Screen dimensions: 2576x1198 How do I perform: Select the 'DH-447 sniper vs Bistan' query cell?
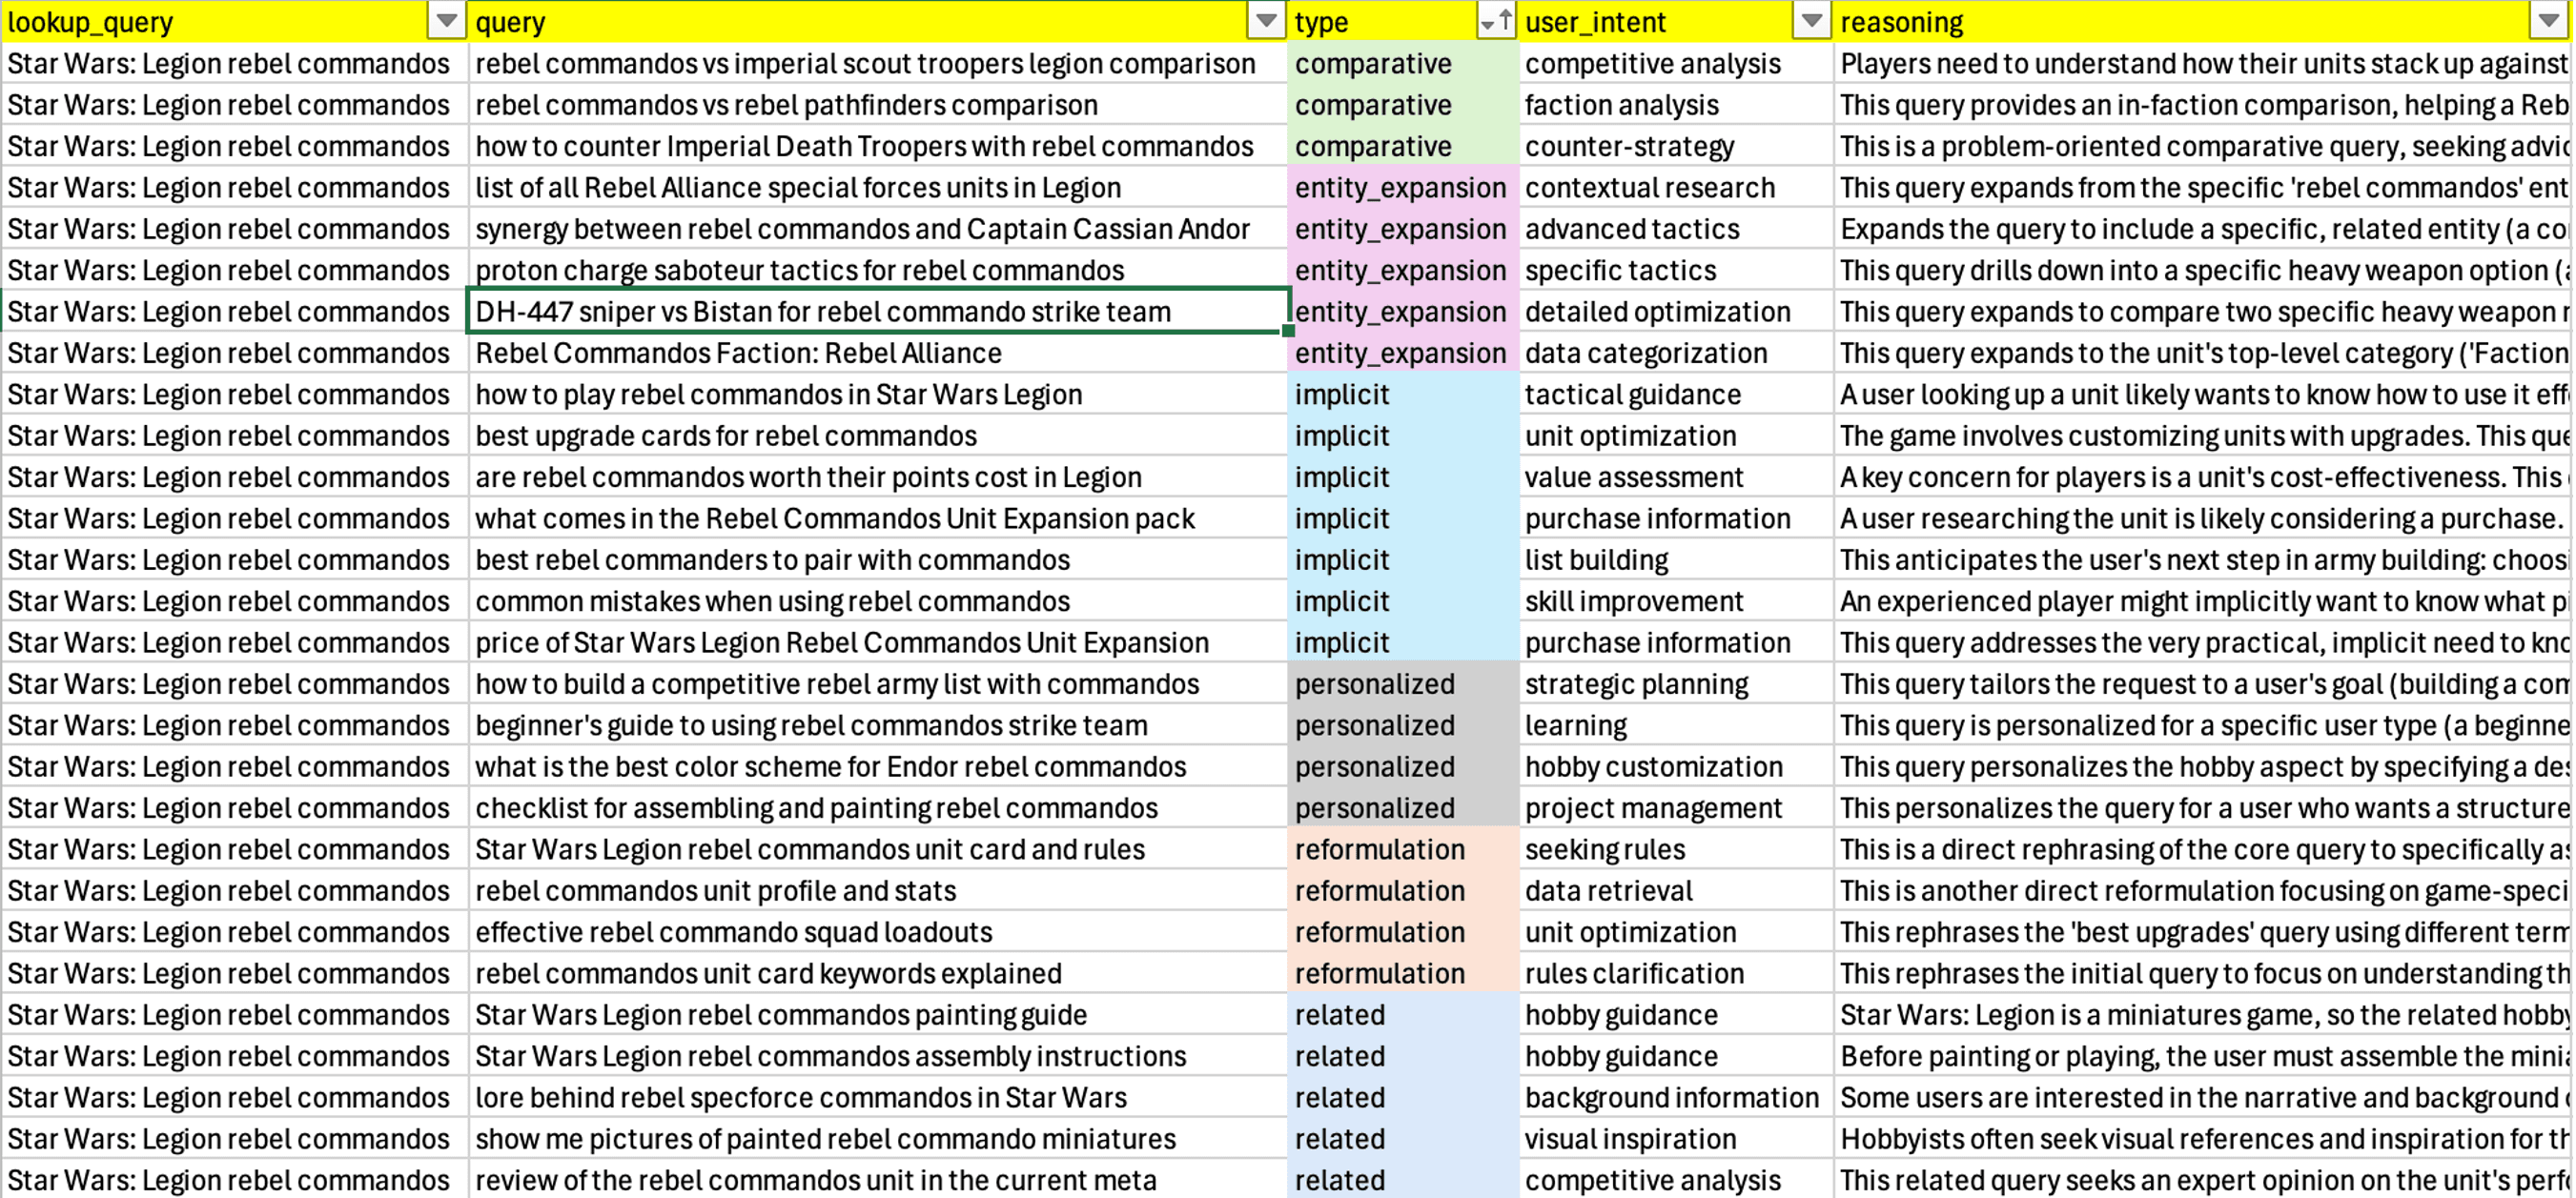878,312
